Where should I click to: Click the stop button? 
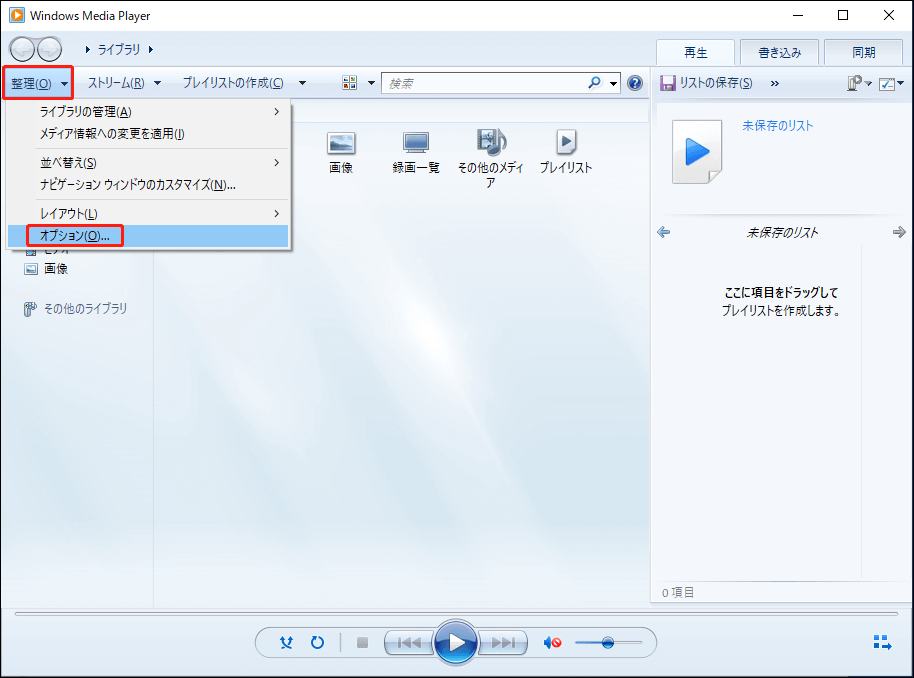click(x=363, y=642)
